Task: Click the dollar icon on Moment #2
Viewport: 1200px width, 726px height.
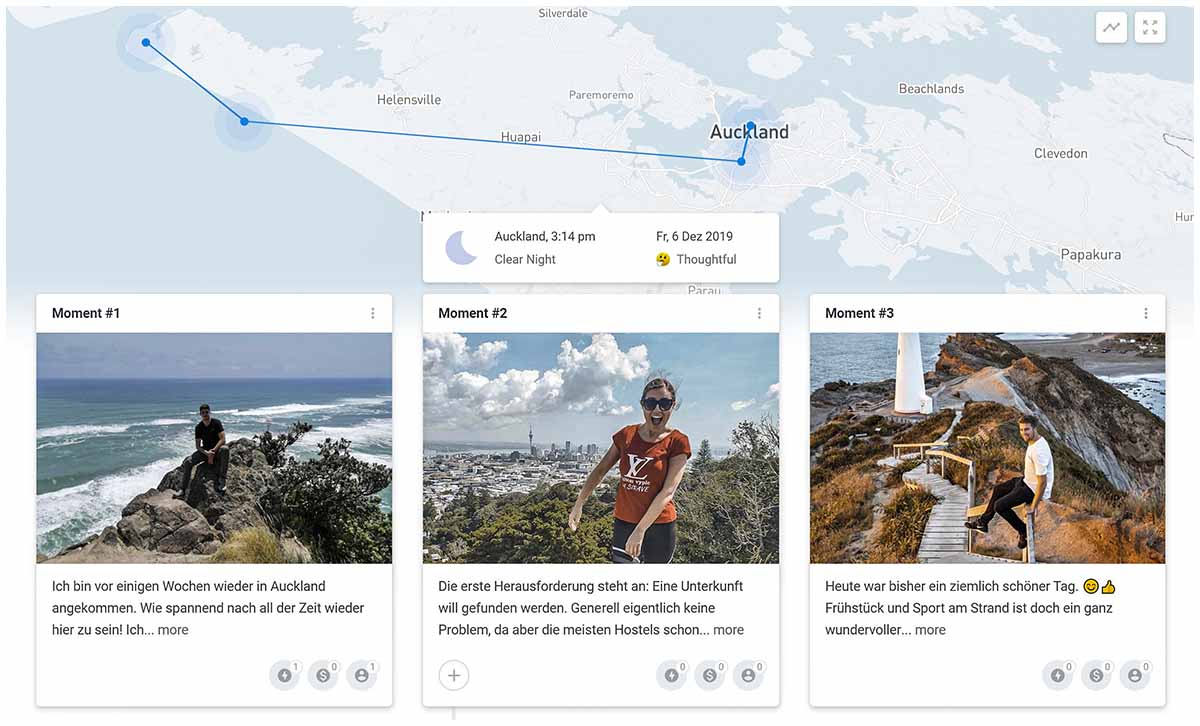Action: click(710, 675)
